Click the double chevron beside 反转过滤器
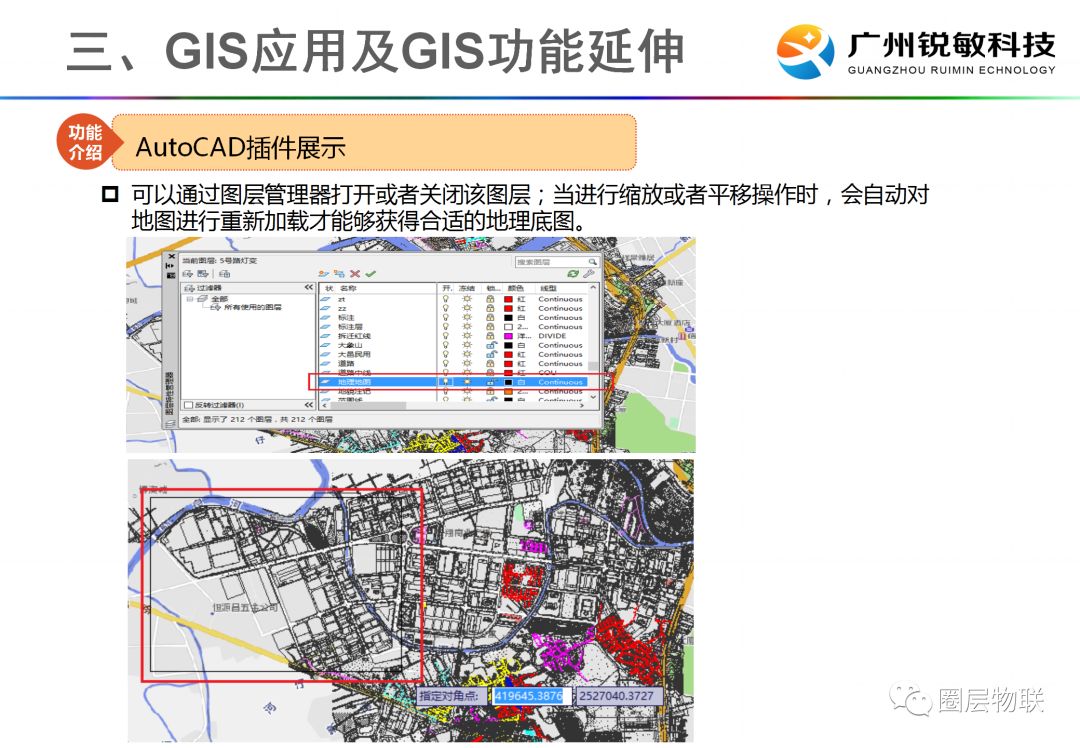This screenshot has height=748, width=1080. click(x=309, y=405)
